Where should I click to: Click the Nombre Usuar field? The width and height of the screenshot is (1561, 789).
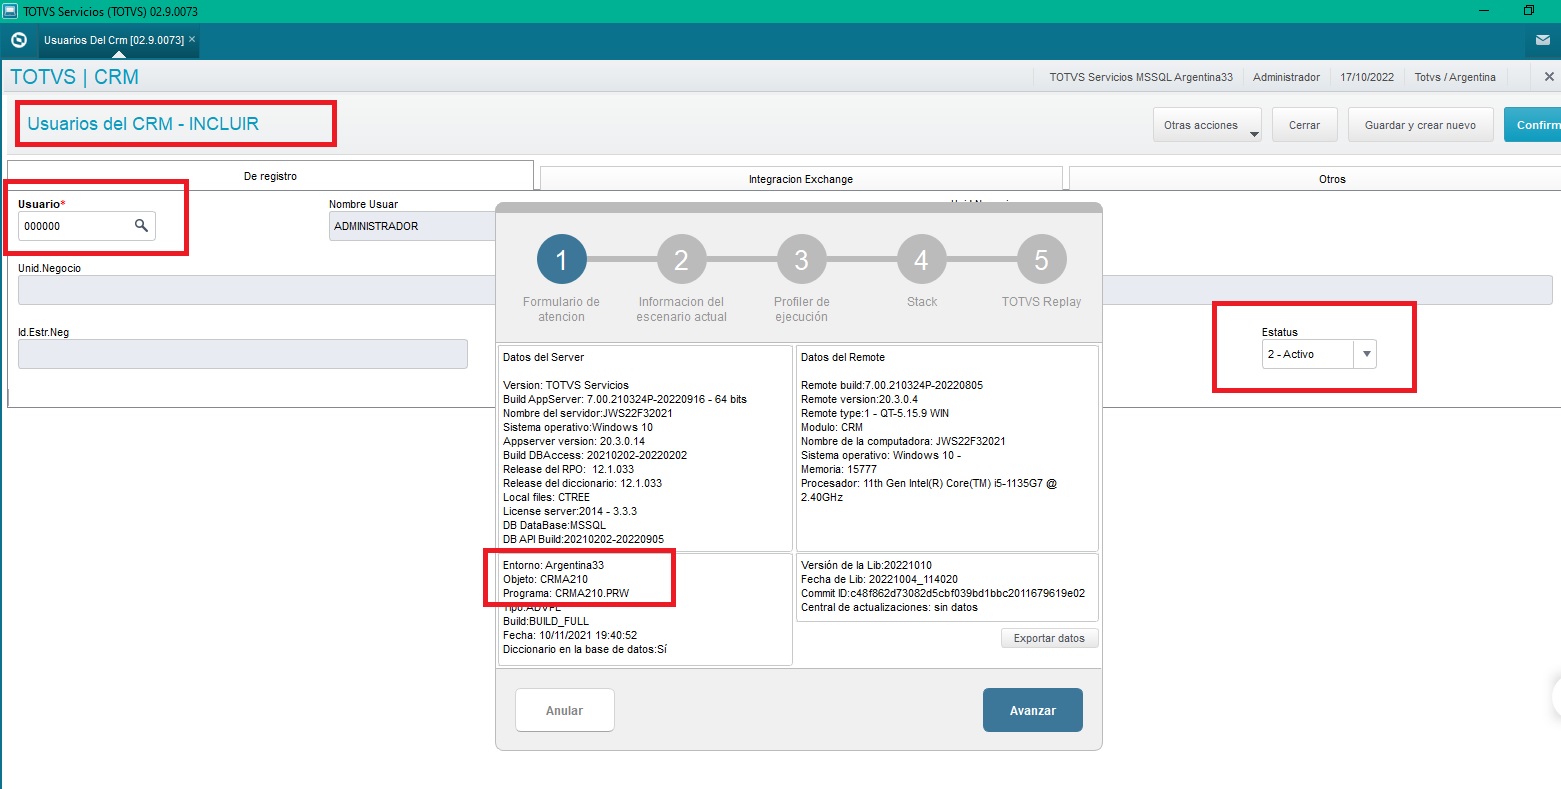(x=412, y=226)
